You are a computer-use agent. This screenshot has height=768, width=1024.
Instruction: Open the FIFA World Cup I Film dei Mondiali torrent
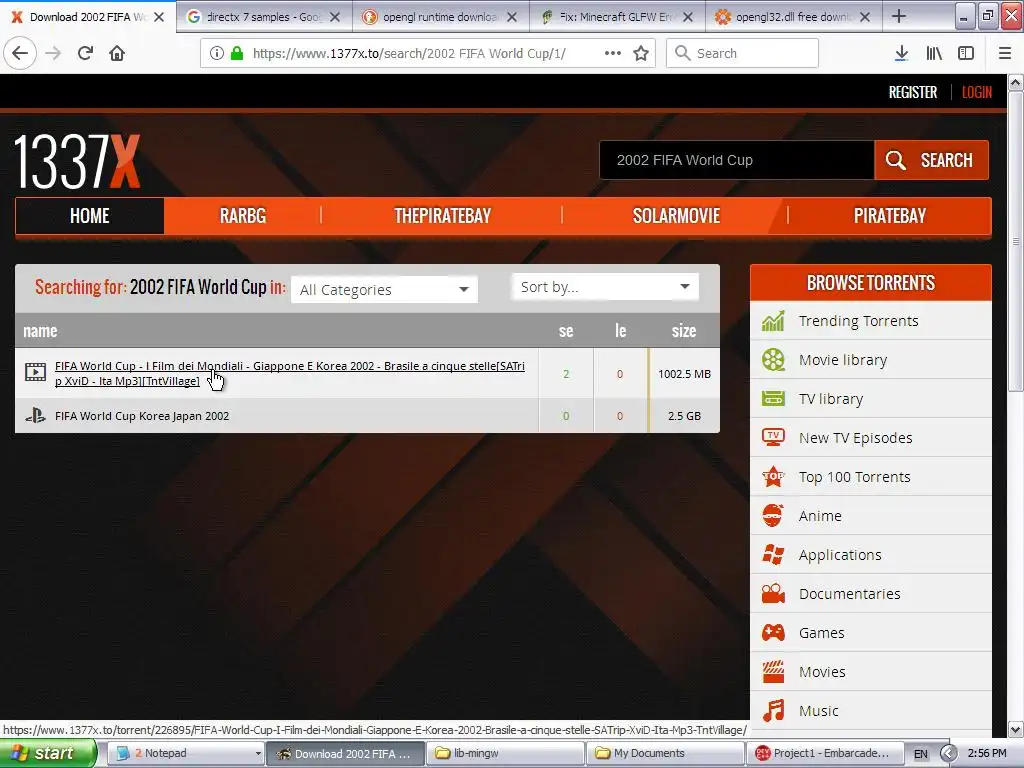click(x=289, y=374)
